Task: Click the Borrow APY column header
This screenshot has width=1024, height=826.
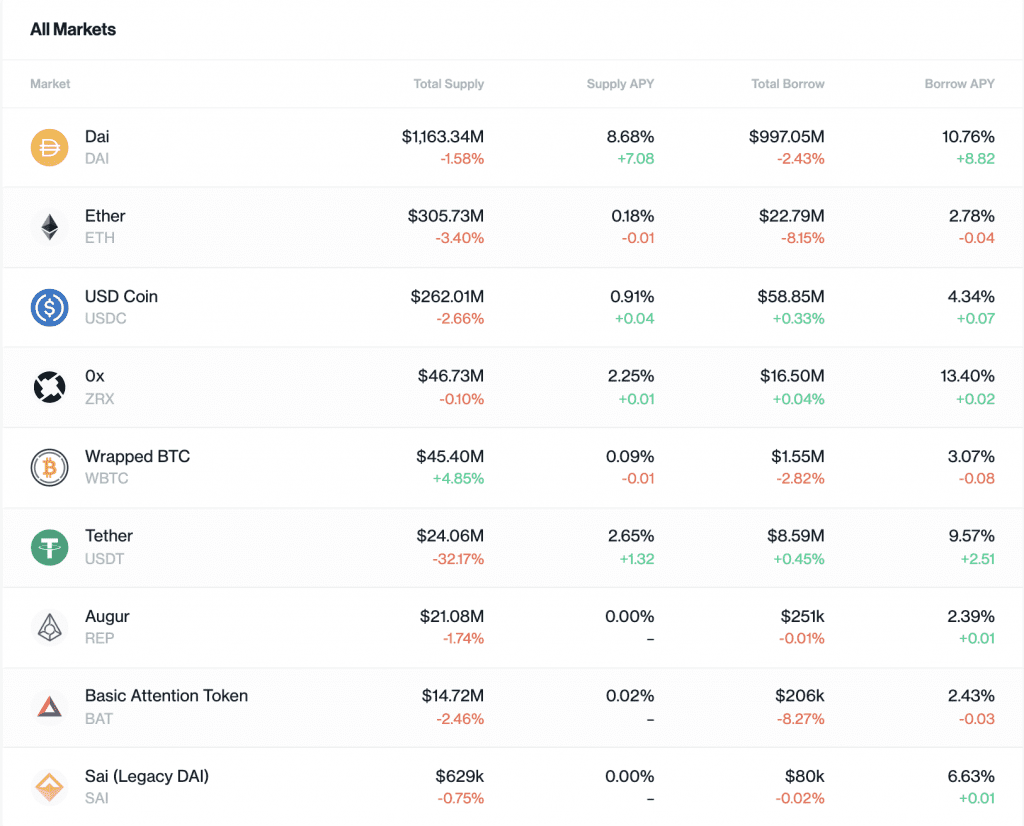Action: [x=959, y=84]
